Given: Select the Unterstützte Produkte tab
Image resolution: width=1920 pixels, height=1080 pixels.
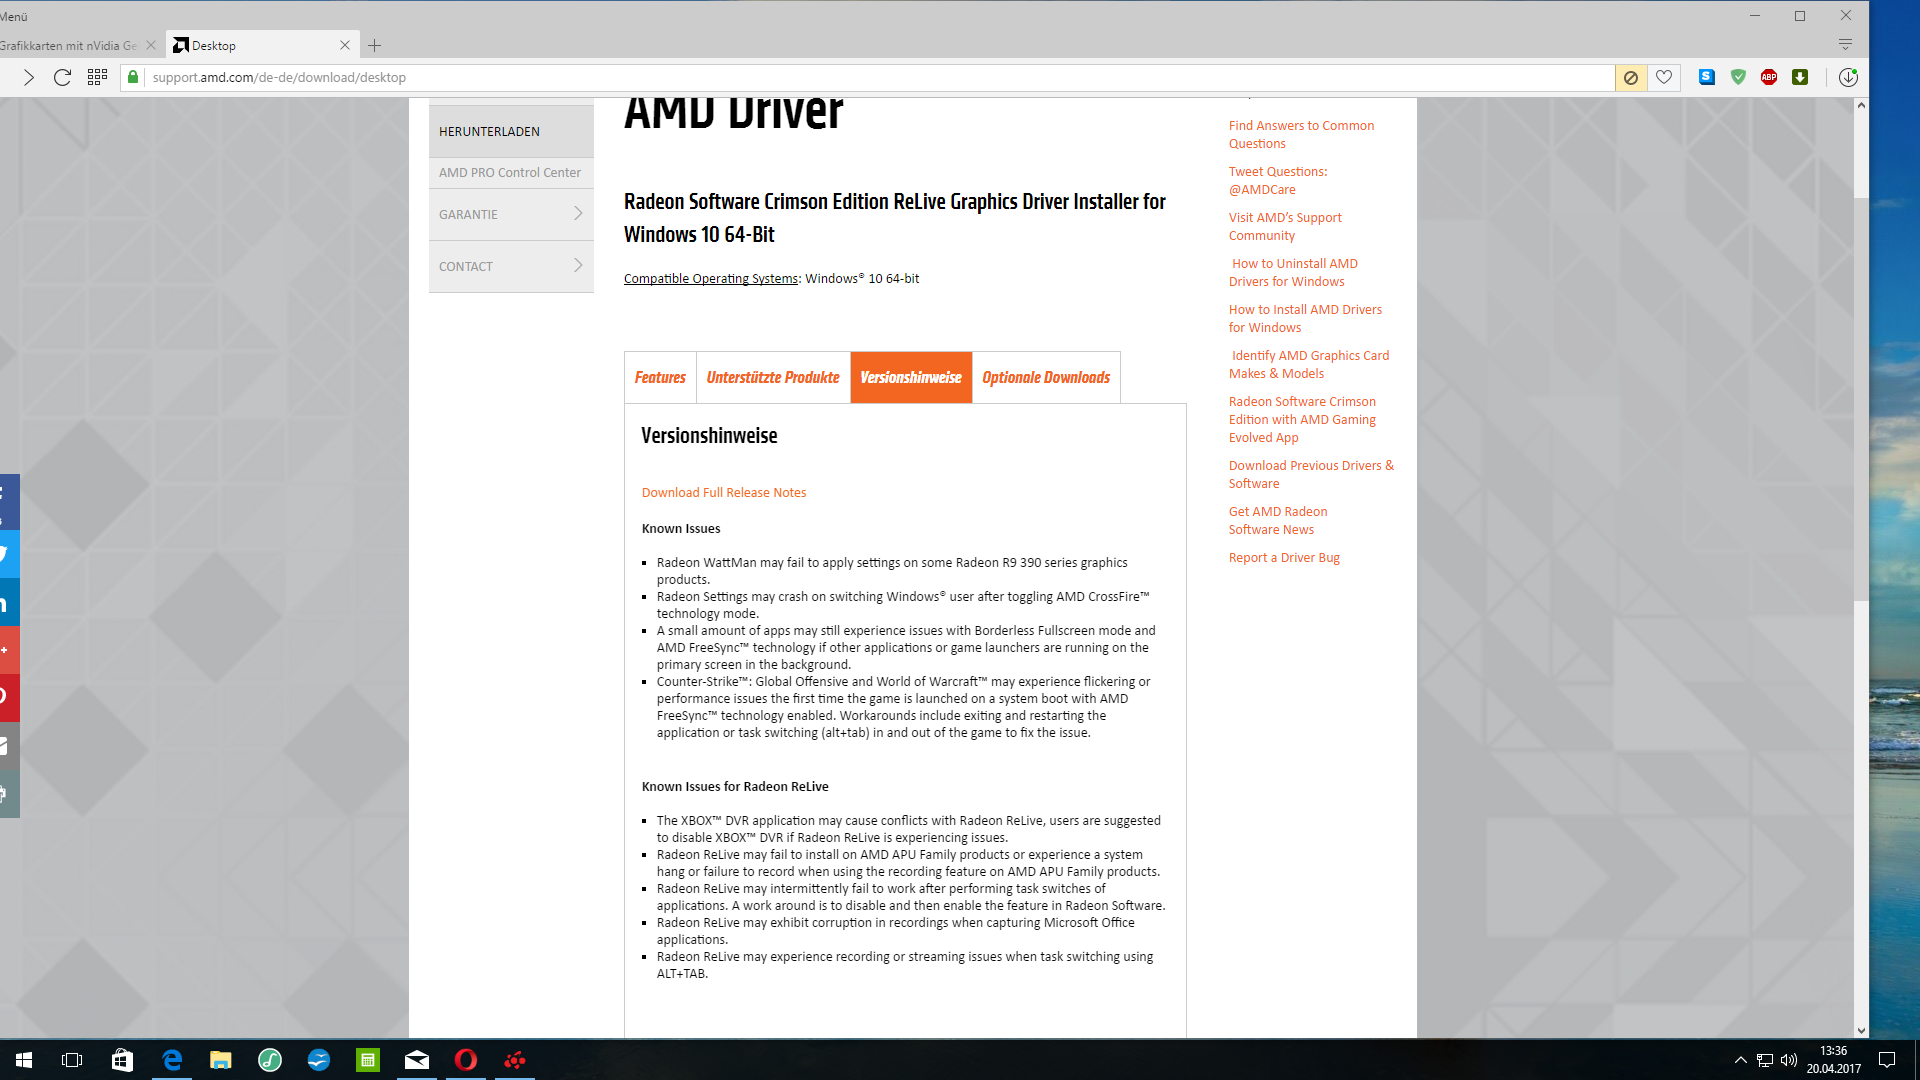Looking at the screenshot, I should click(x=773, y=377).
